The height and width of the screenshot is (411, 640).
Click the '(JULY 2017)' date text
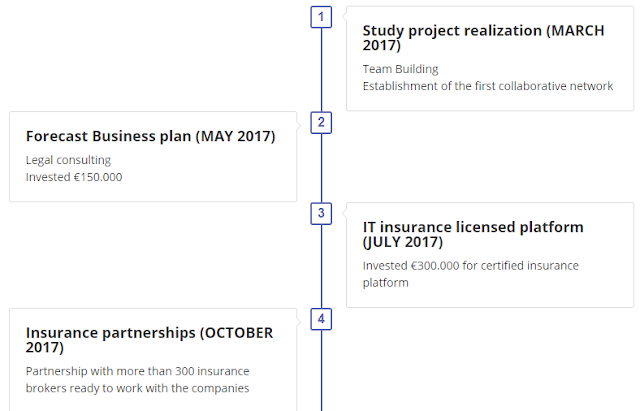[x=403, y=242]
